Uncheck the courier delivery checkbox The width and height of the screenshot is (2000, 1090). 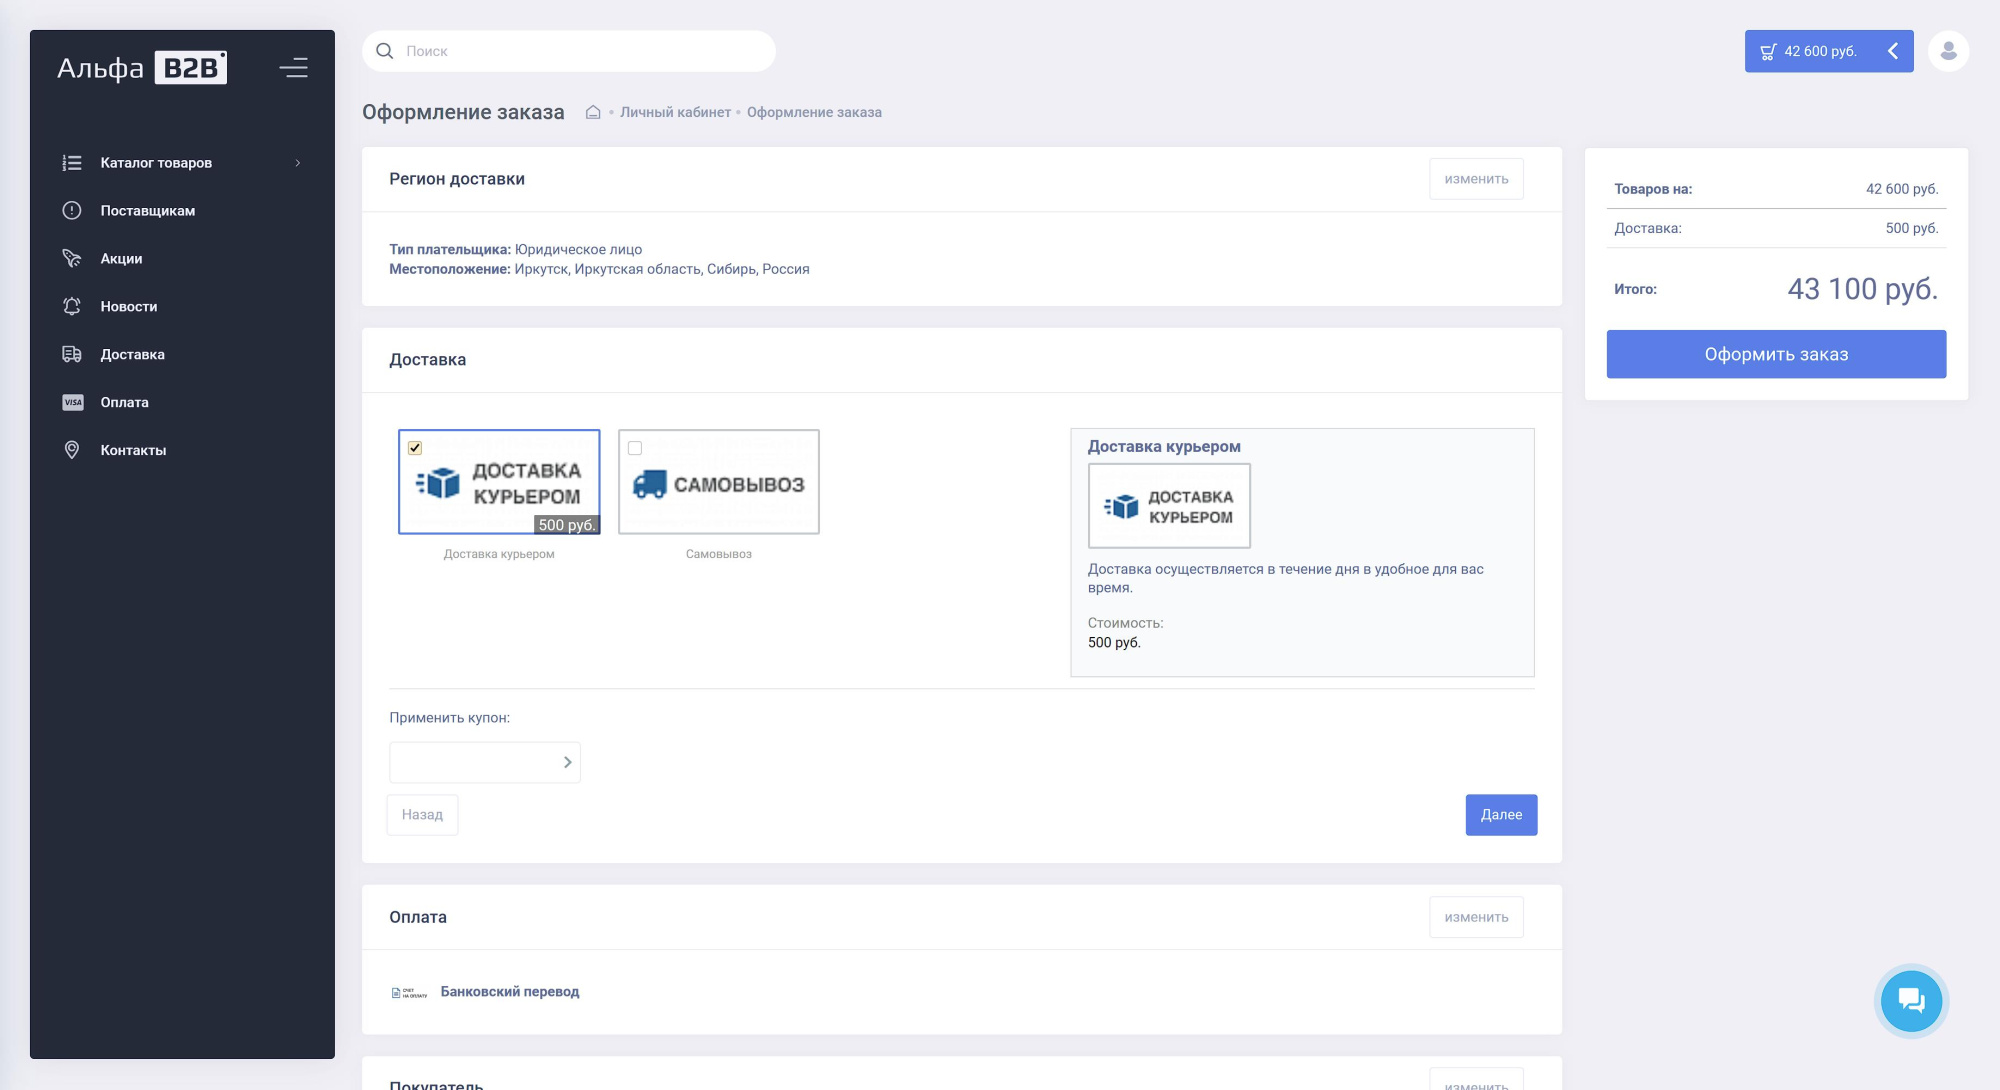coord(415,448)
